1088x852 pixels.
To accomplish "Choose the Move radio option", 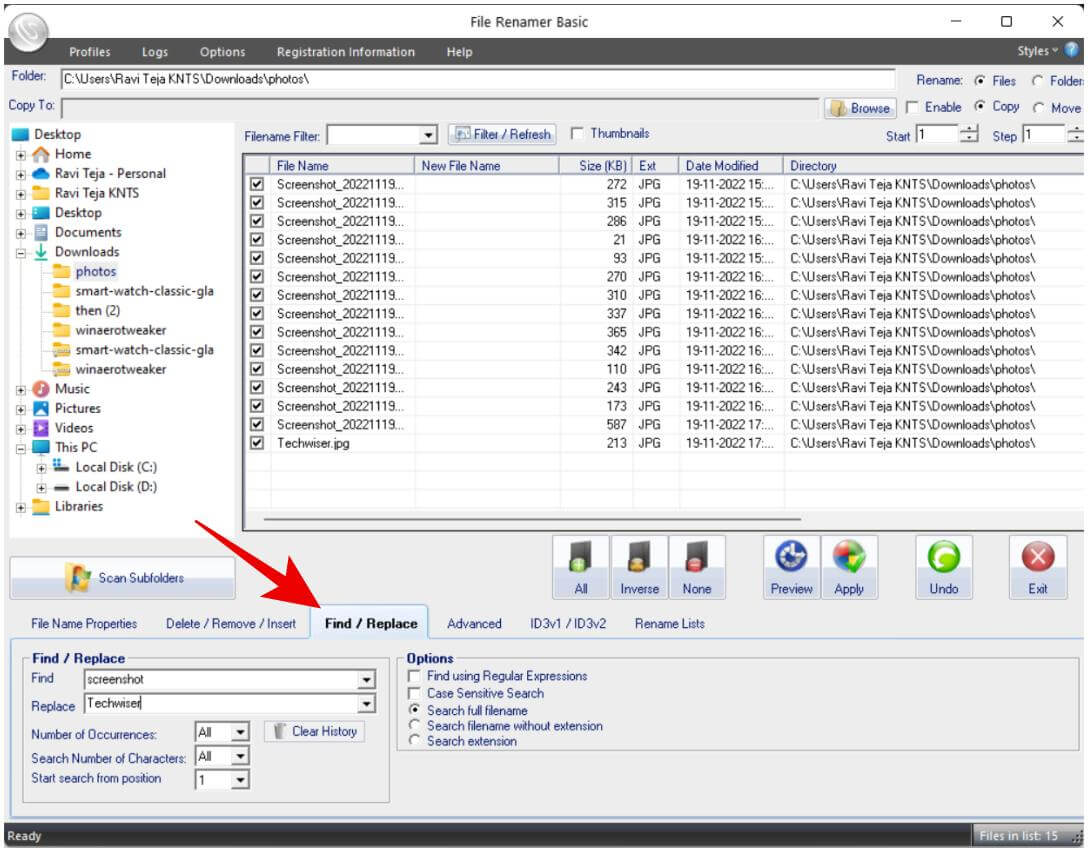I will [1039, 108].
